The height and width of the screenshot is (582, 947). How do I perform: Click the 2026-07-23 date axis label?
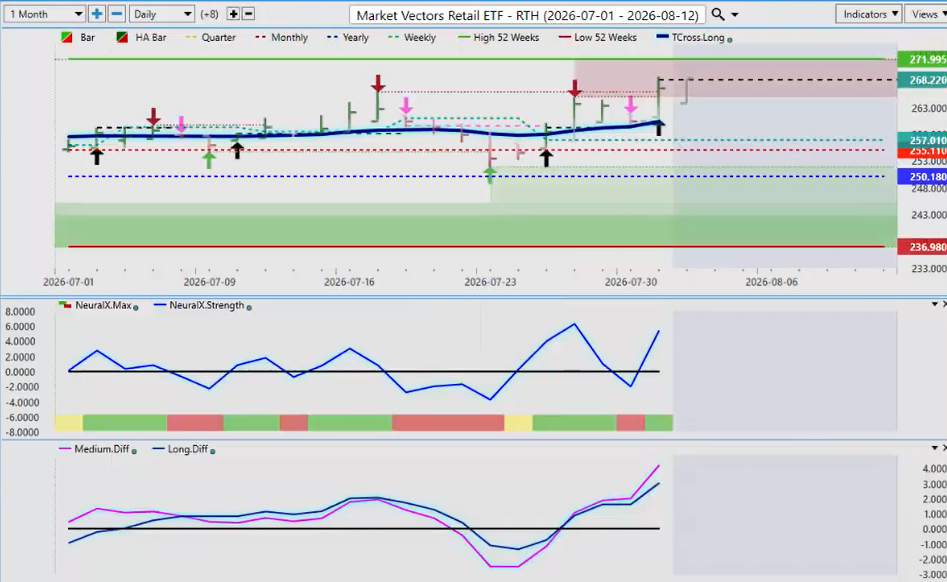click(490, 282)
